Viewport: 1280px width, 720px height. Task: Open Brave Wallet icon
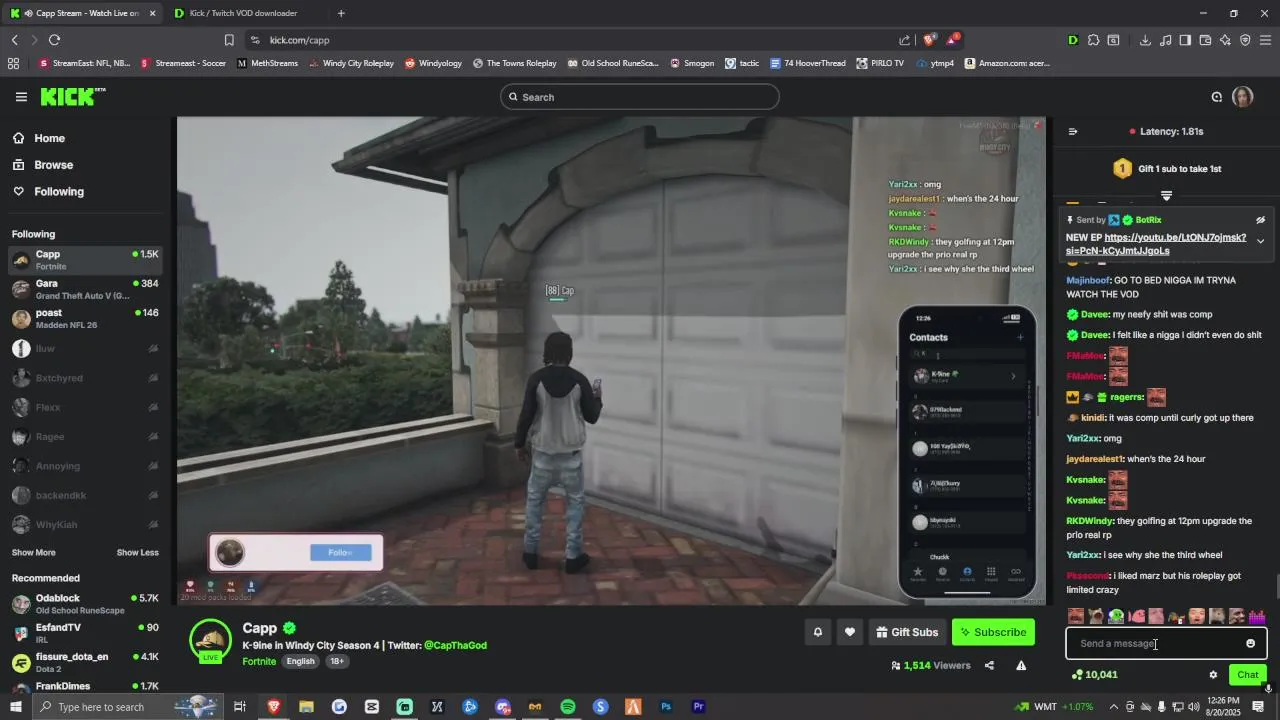[1205, 40]
